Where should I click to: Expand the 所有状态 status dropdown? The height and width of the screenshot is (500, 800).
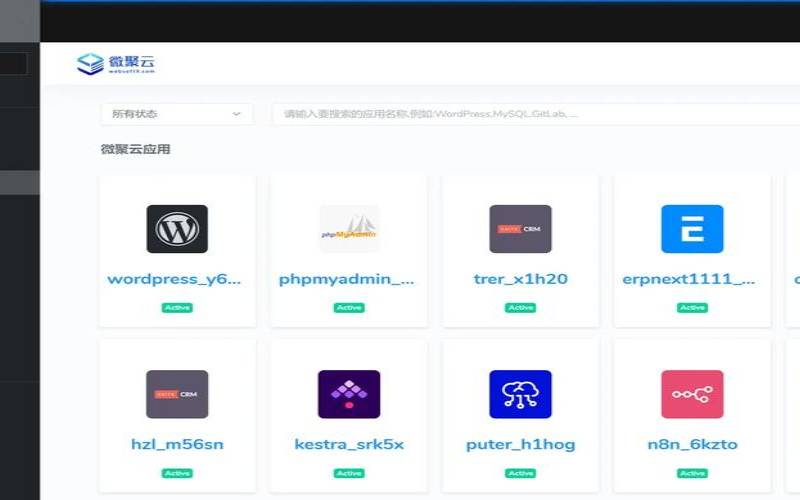[177, 114]
